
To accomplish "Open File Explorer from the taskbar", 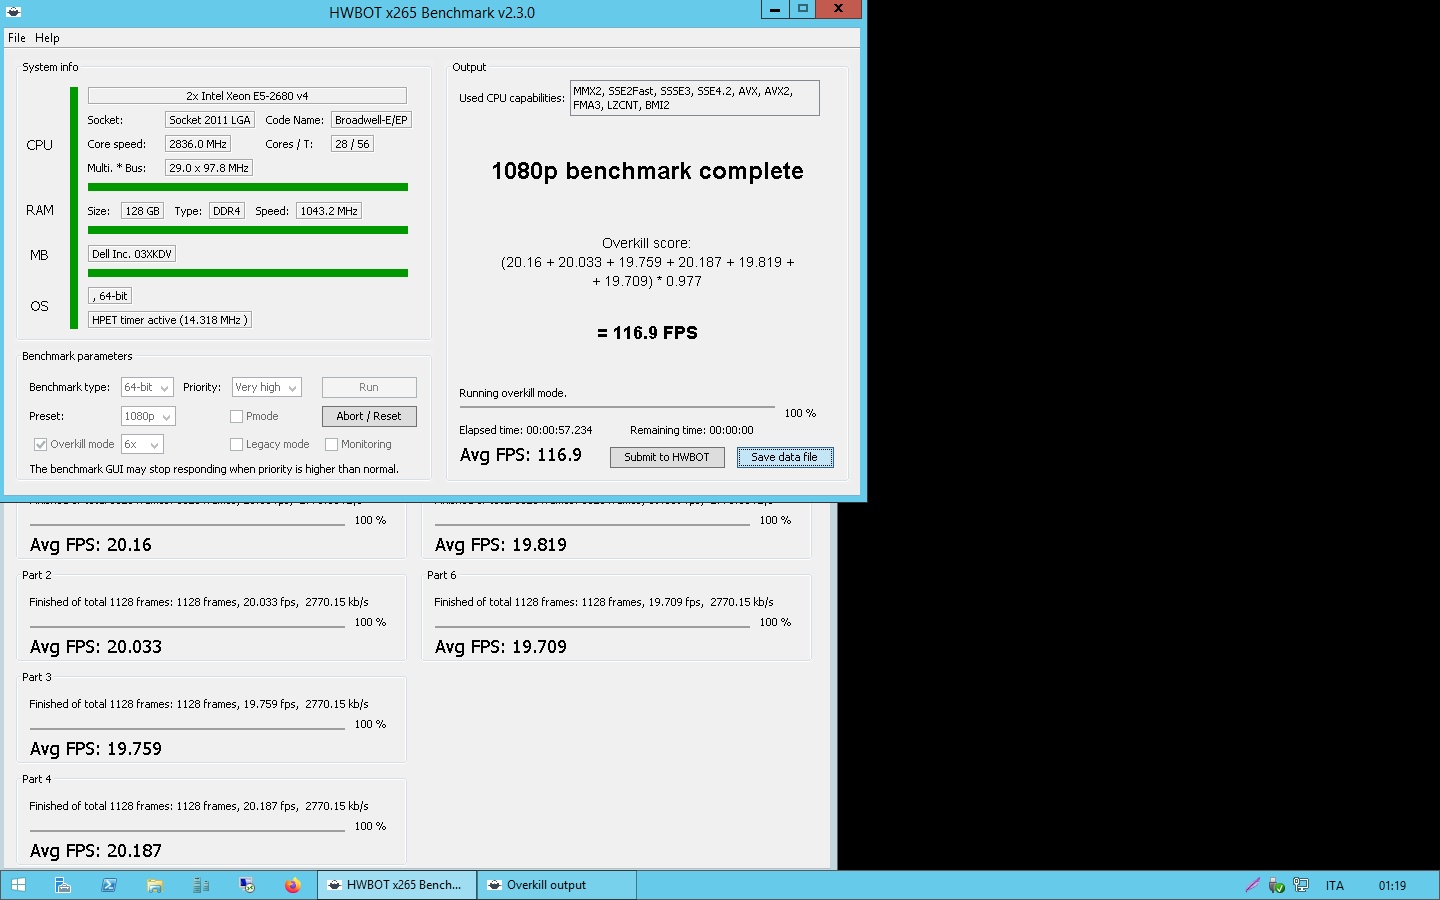I will coord(154,885).
